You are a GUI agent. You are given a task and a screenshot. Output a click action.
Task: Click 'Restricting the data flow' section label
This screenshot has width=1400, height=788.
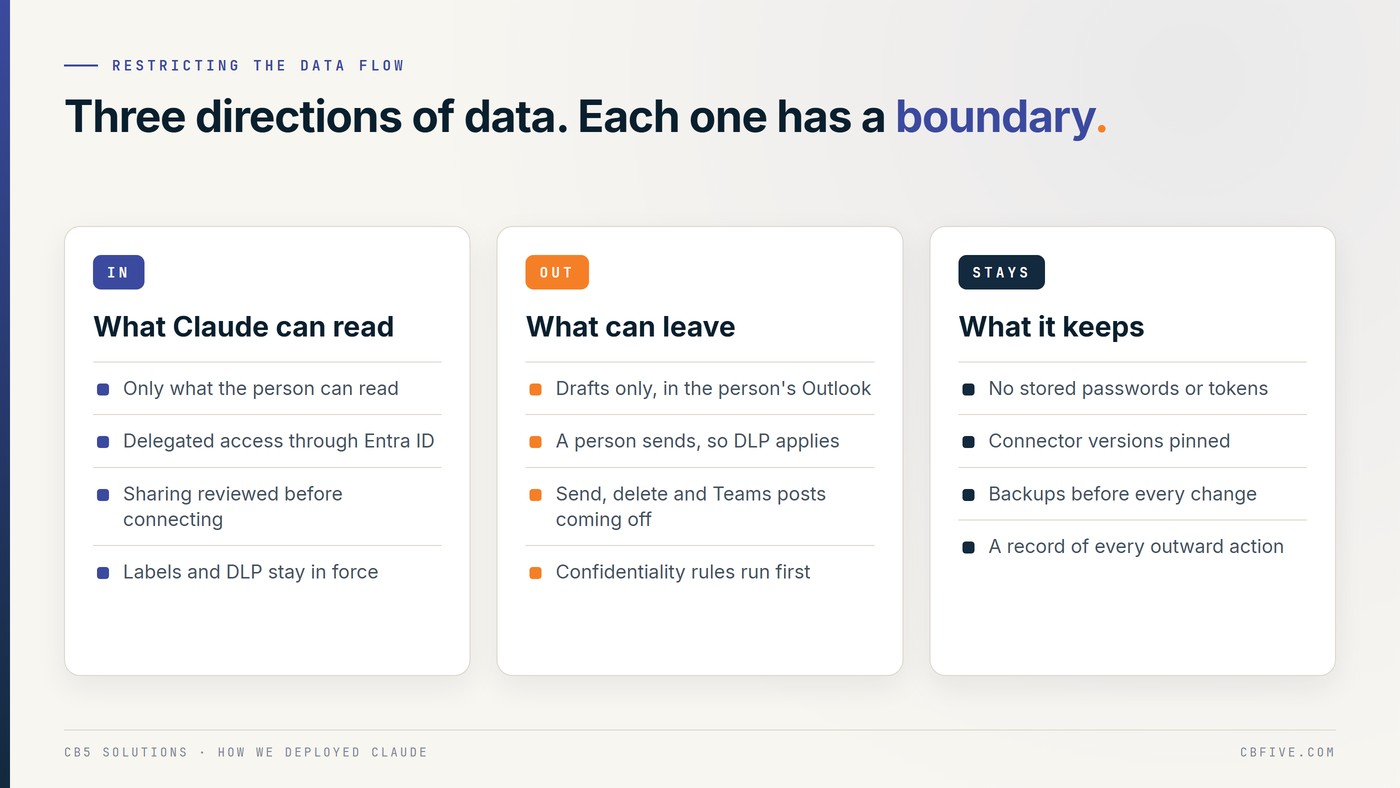point(258,66)
